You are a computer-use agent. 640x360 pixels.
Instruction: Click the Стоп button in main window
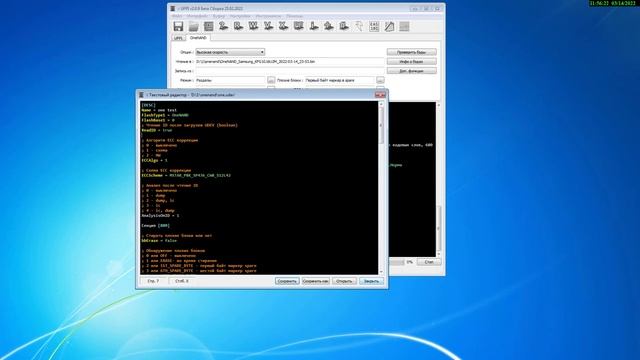429,262
